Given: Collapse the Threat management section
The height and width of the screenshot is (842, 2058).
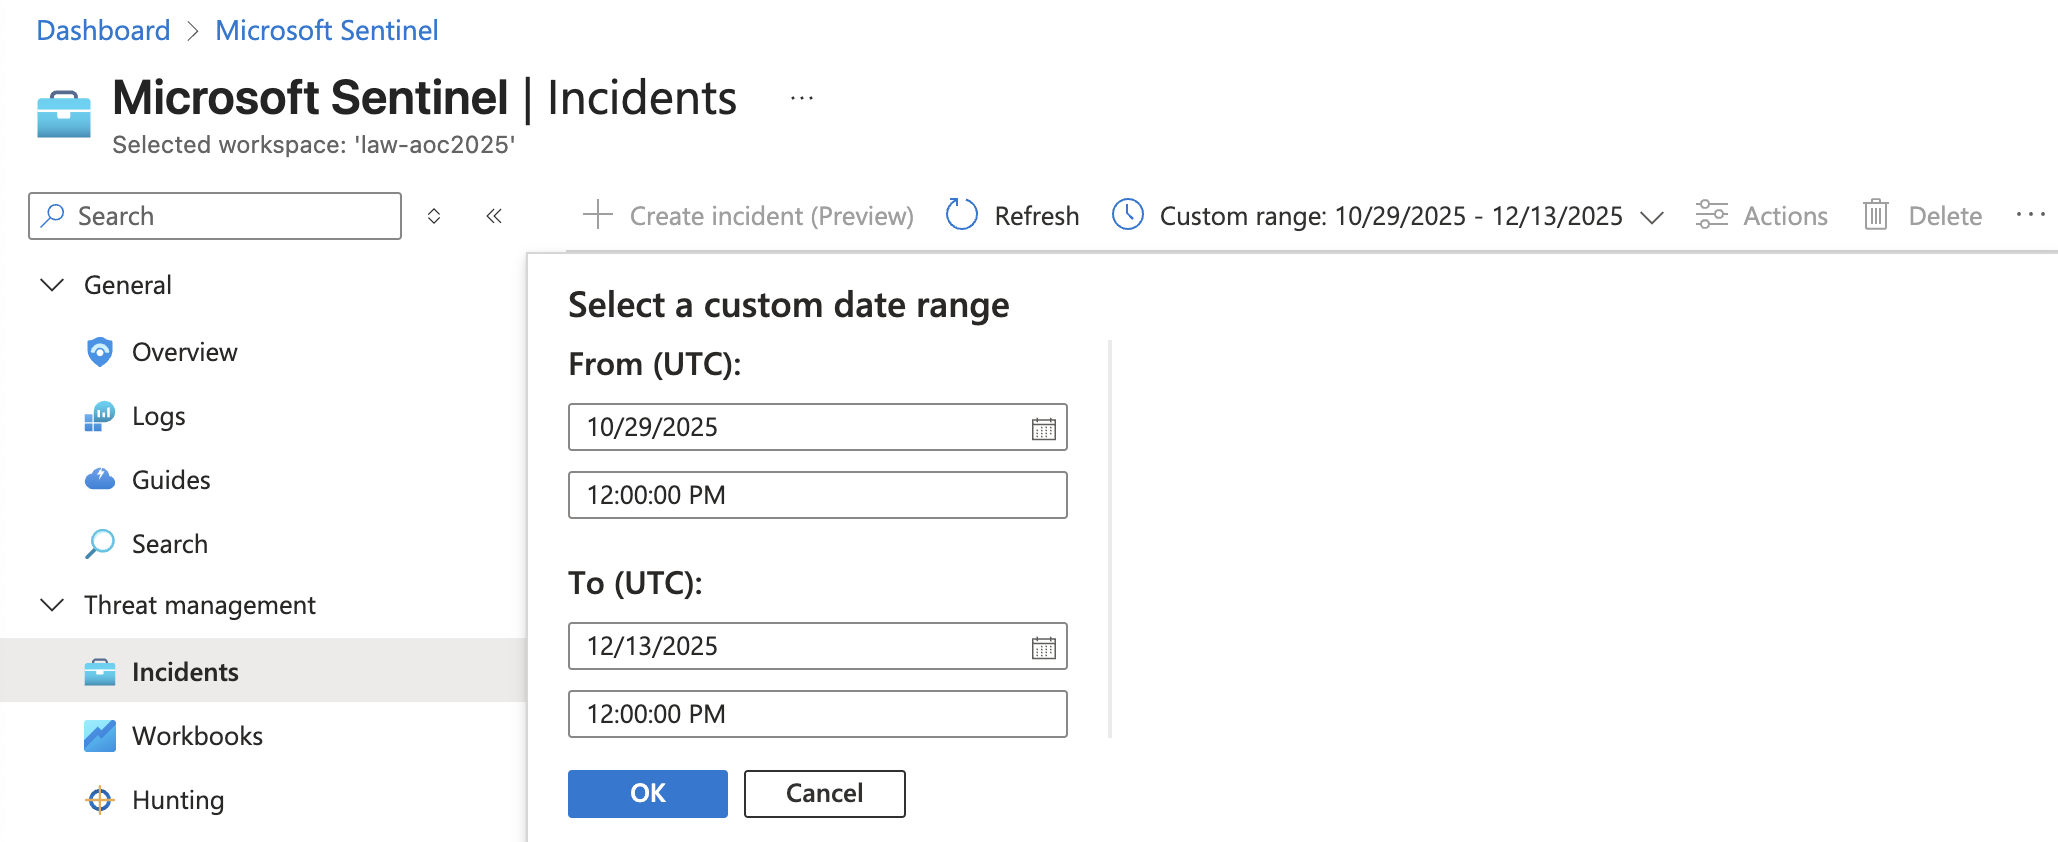Looking at the screenshot, I should tap(52, 605).
